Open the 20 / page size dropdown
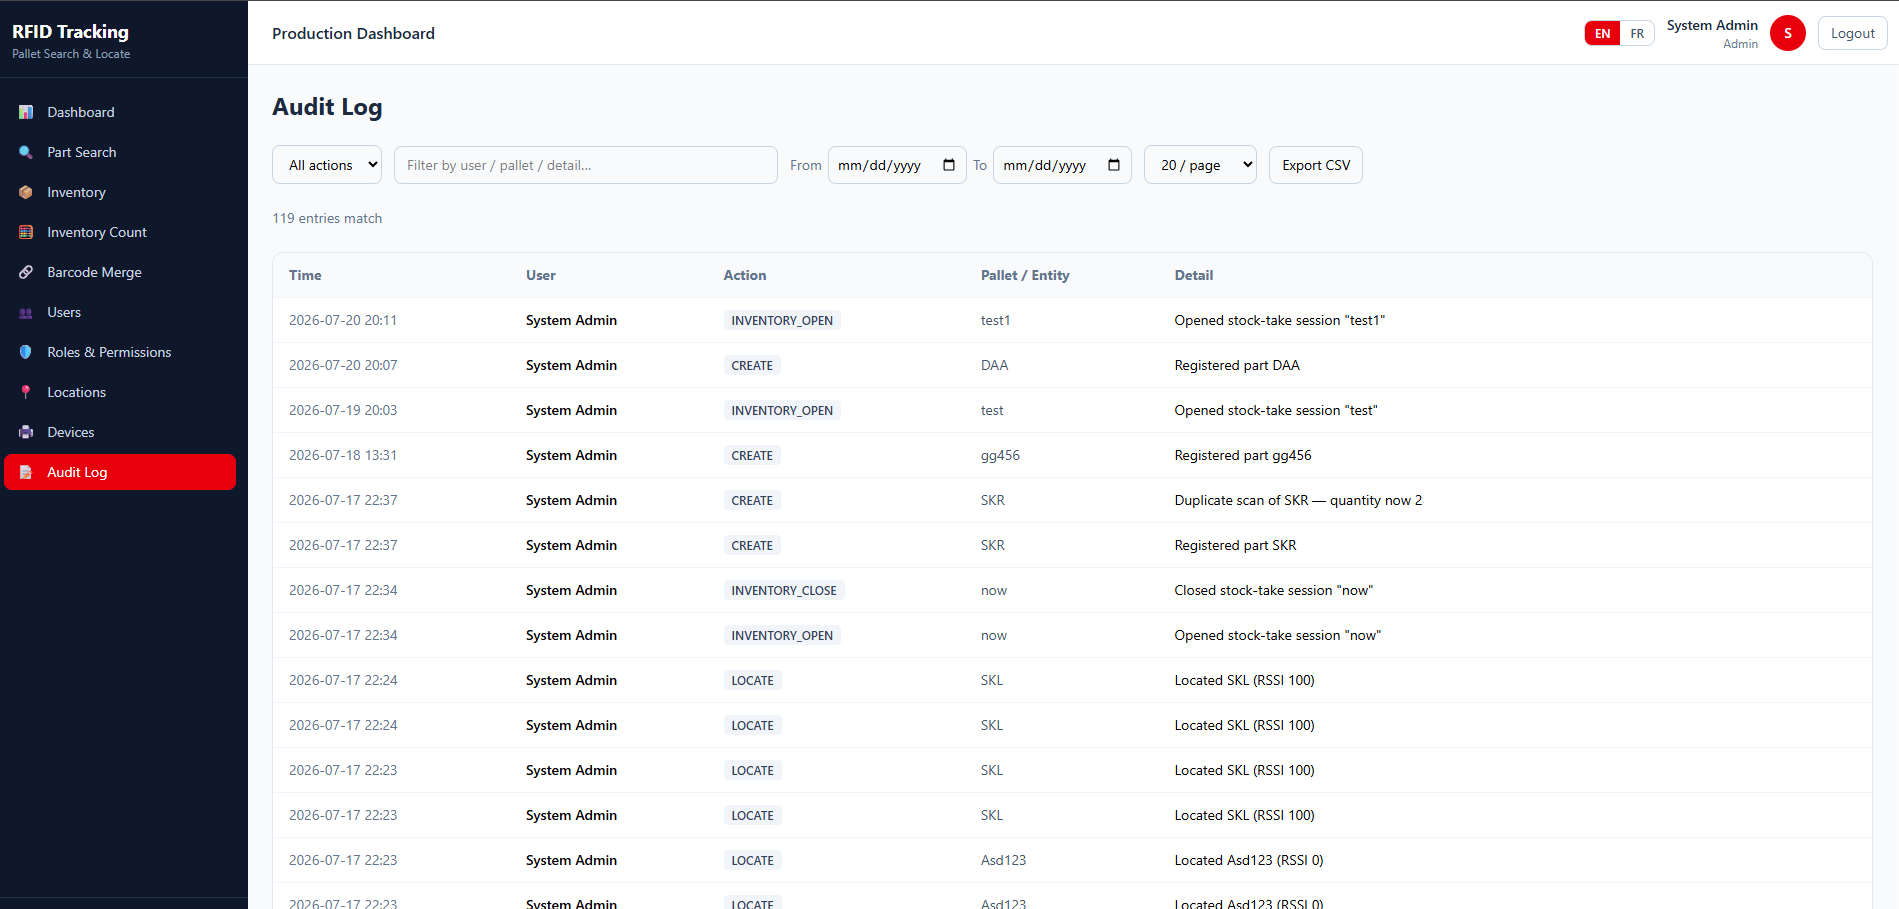Viewport: 1899px width, 909px height. (1200, 165)
